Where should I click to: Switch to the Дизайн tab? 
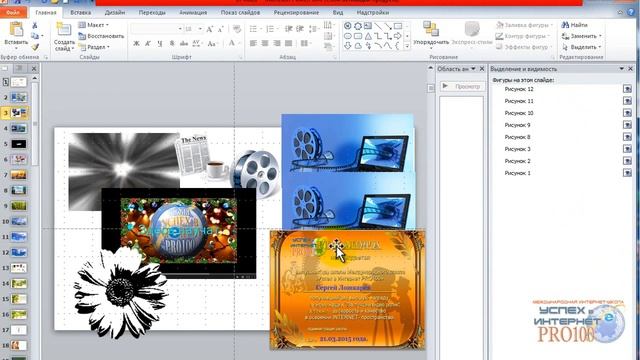(115, 13)
